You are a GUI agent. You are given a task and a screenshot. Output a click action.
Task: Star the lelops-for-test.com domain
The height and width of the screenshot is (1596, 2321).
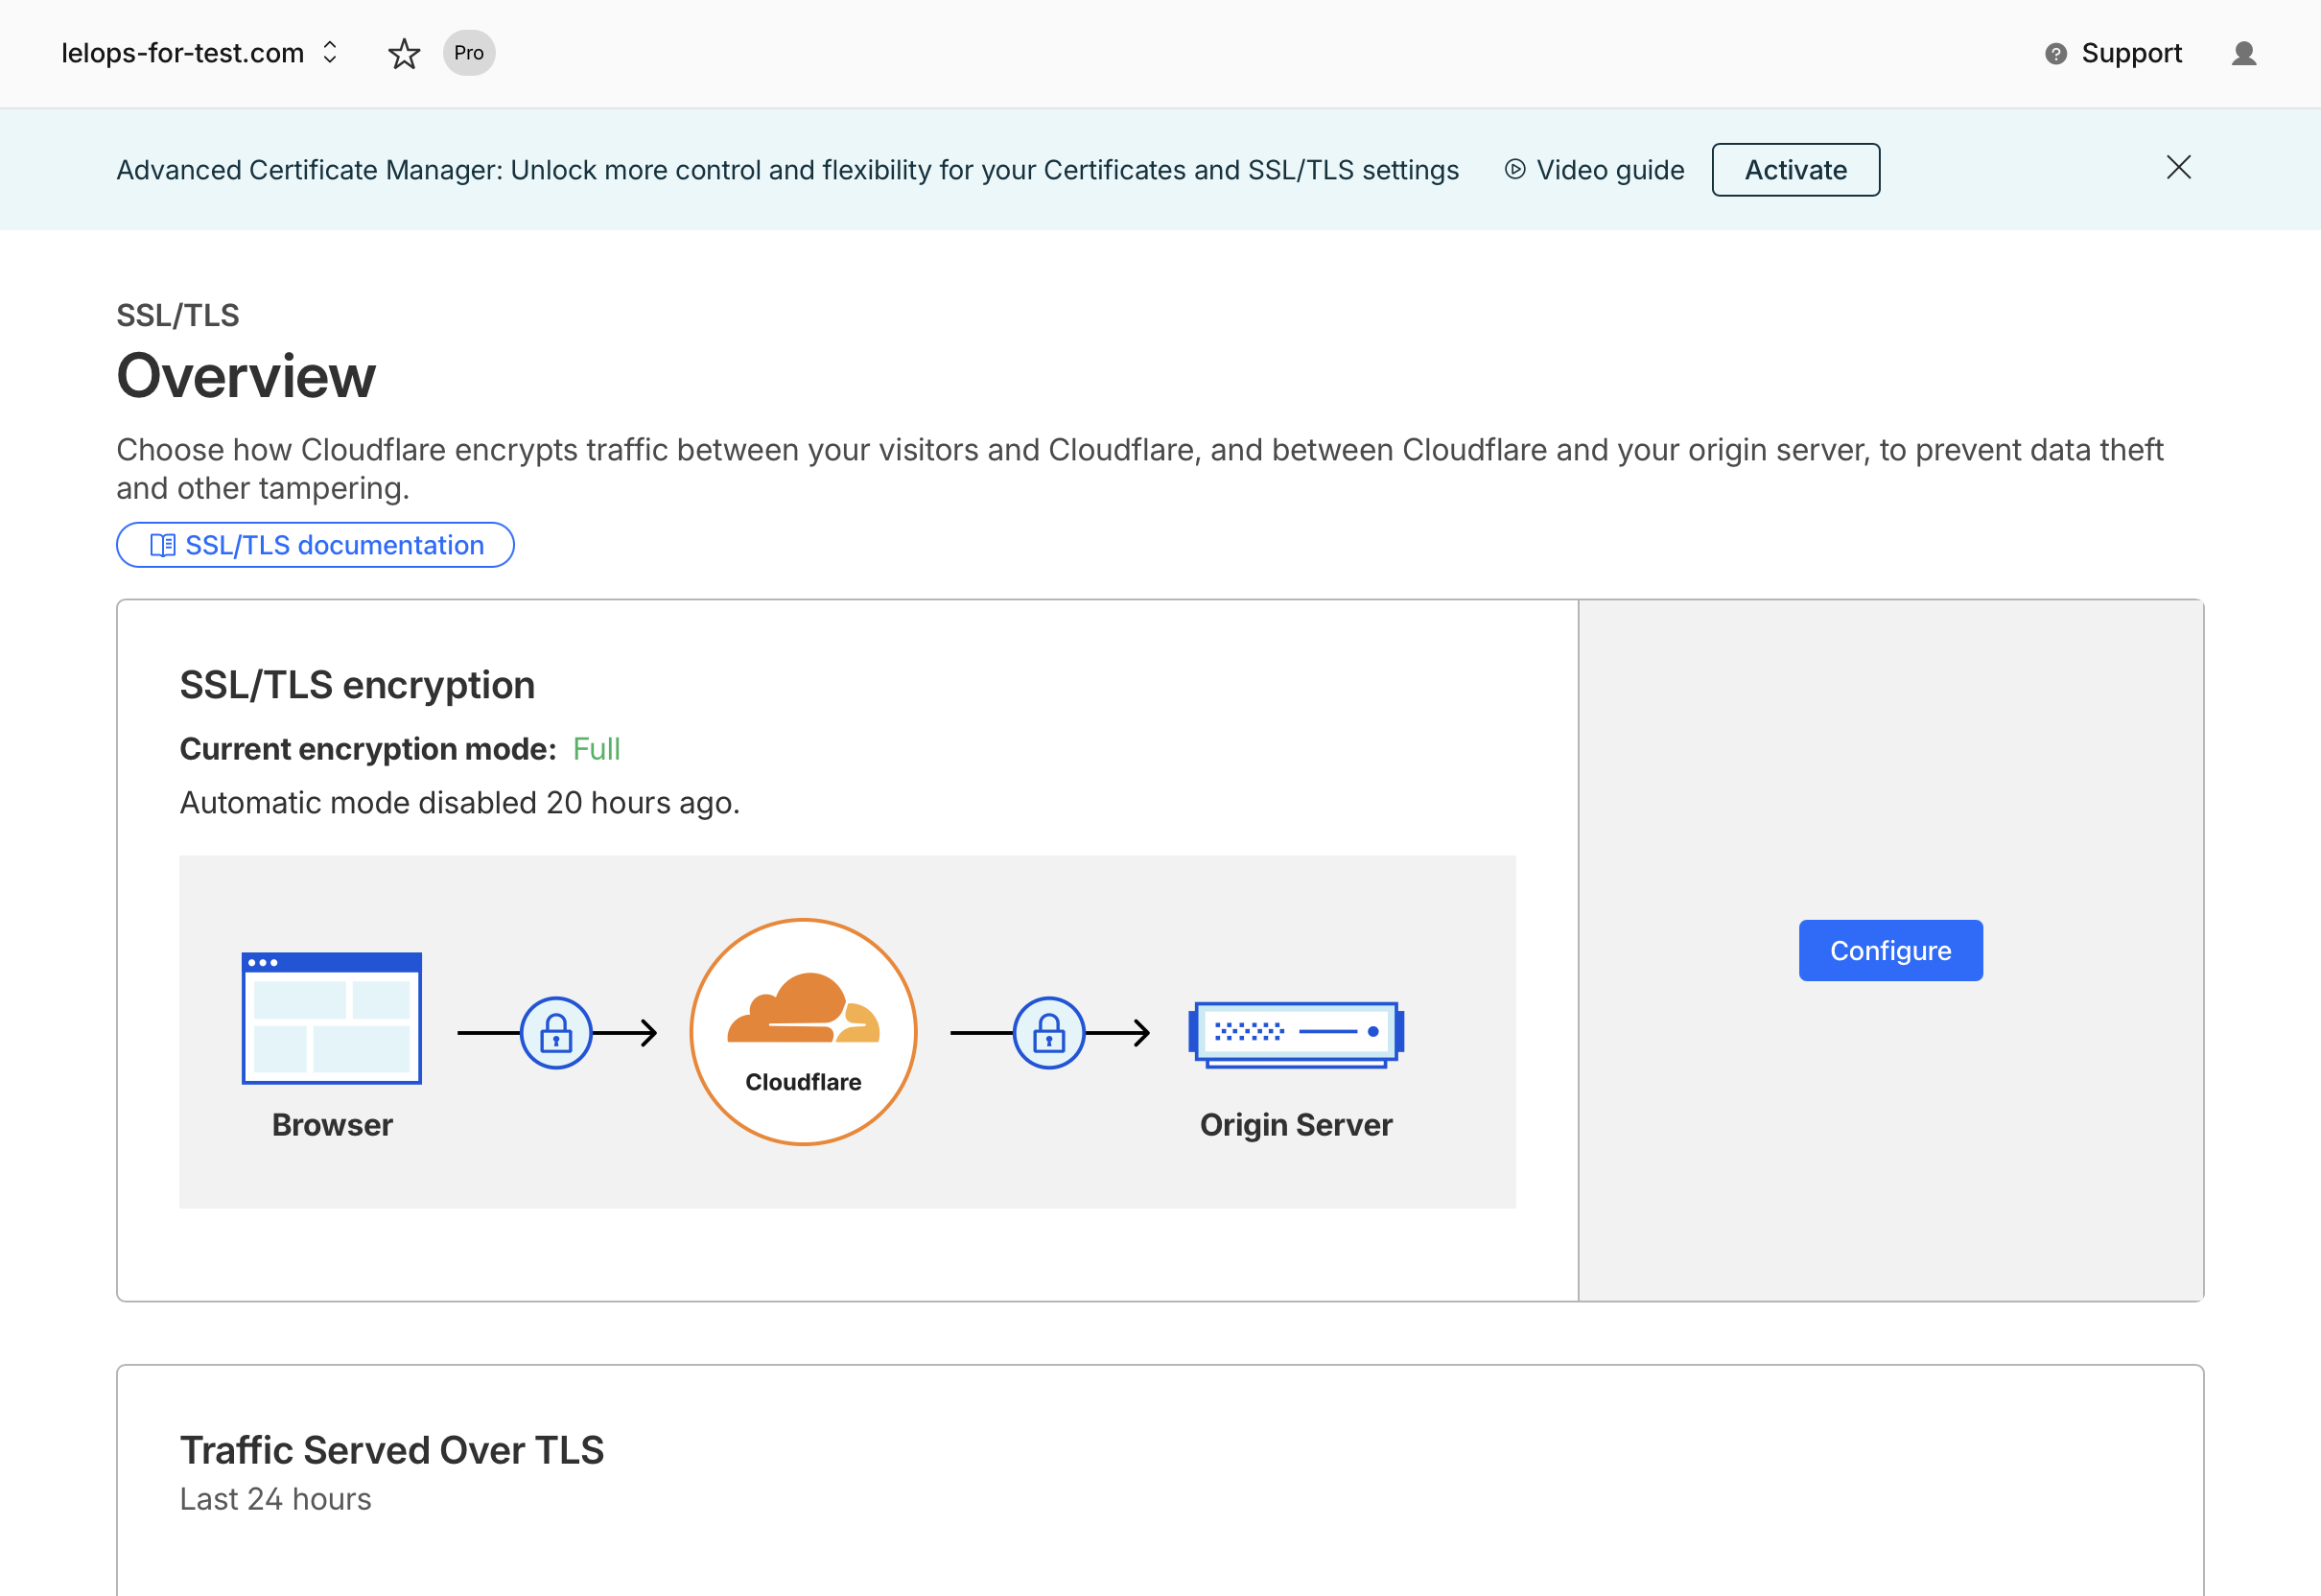pyautogui.click(x=404, y=53)
